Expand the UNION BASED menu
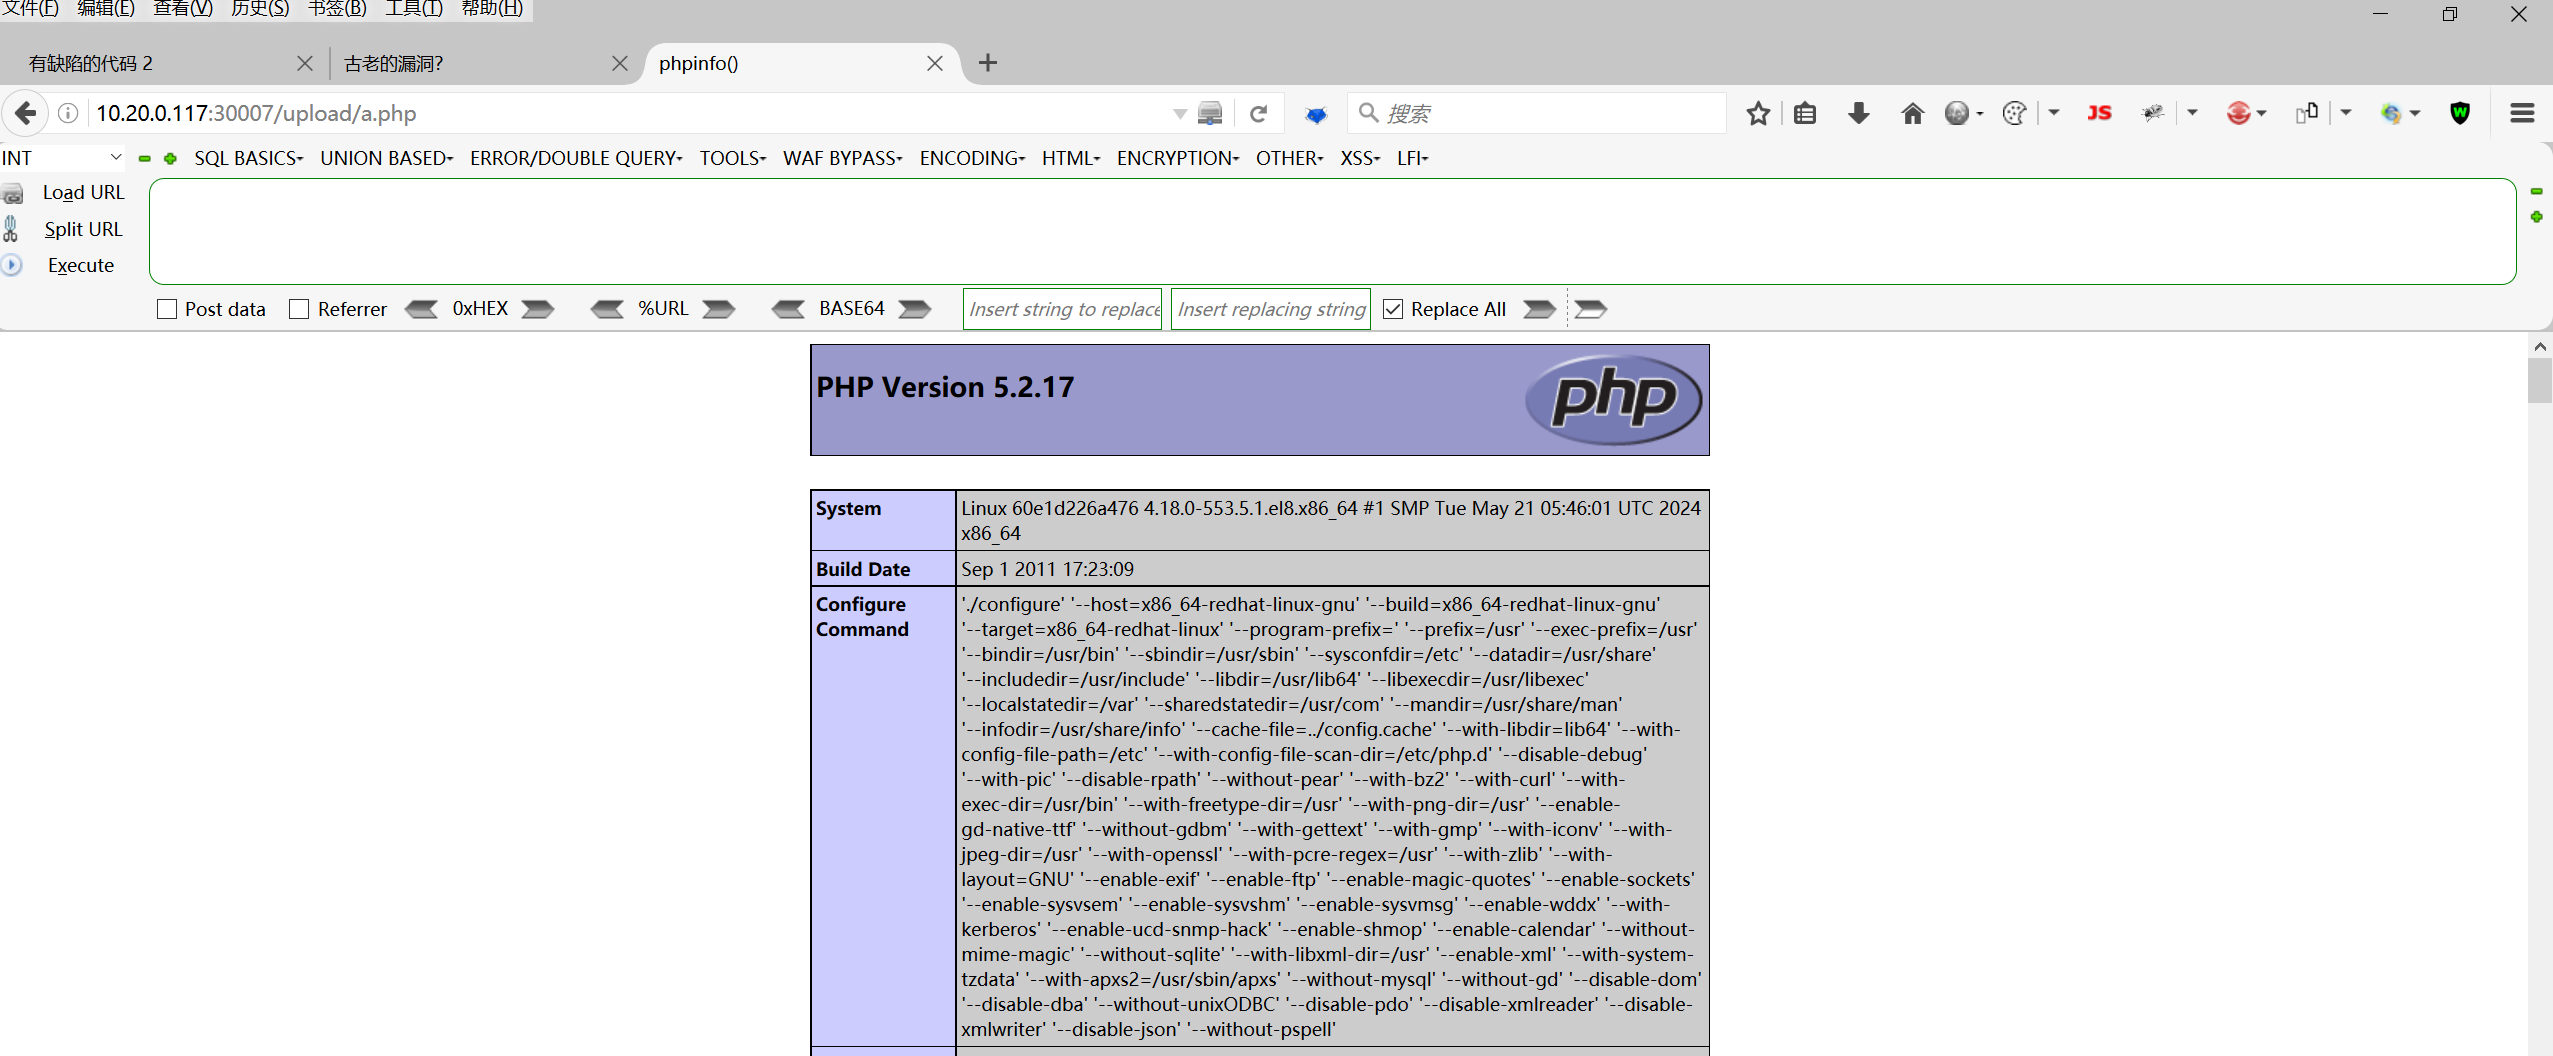Viewport: 2553px width, 1056px height. coord(387,158)
